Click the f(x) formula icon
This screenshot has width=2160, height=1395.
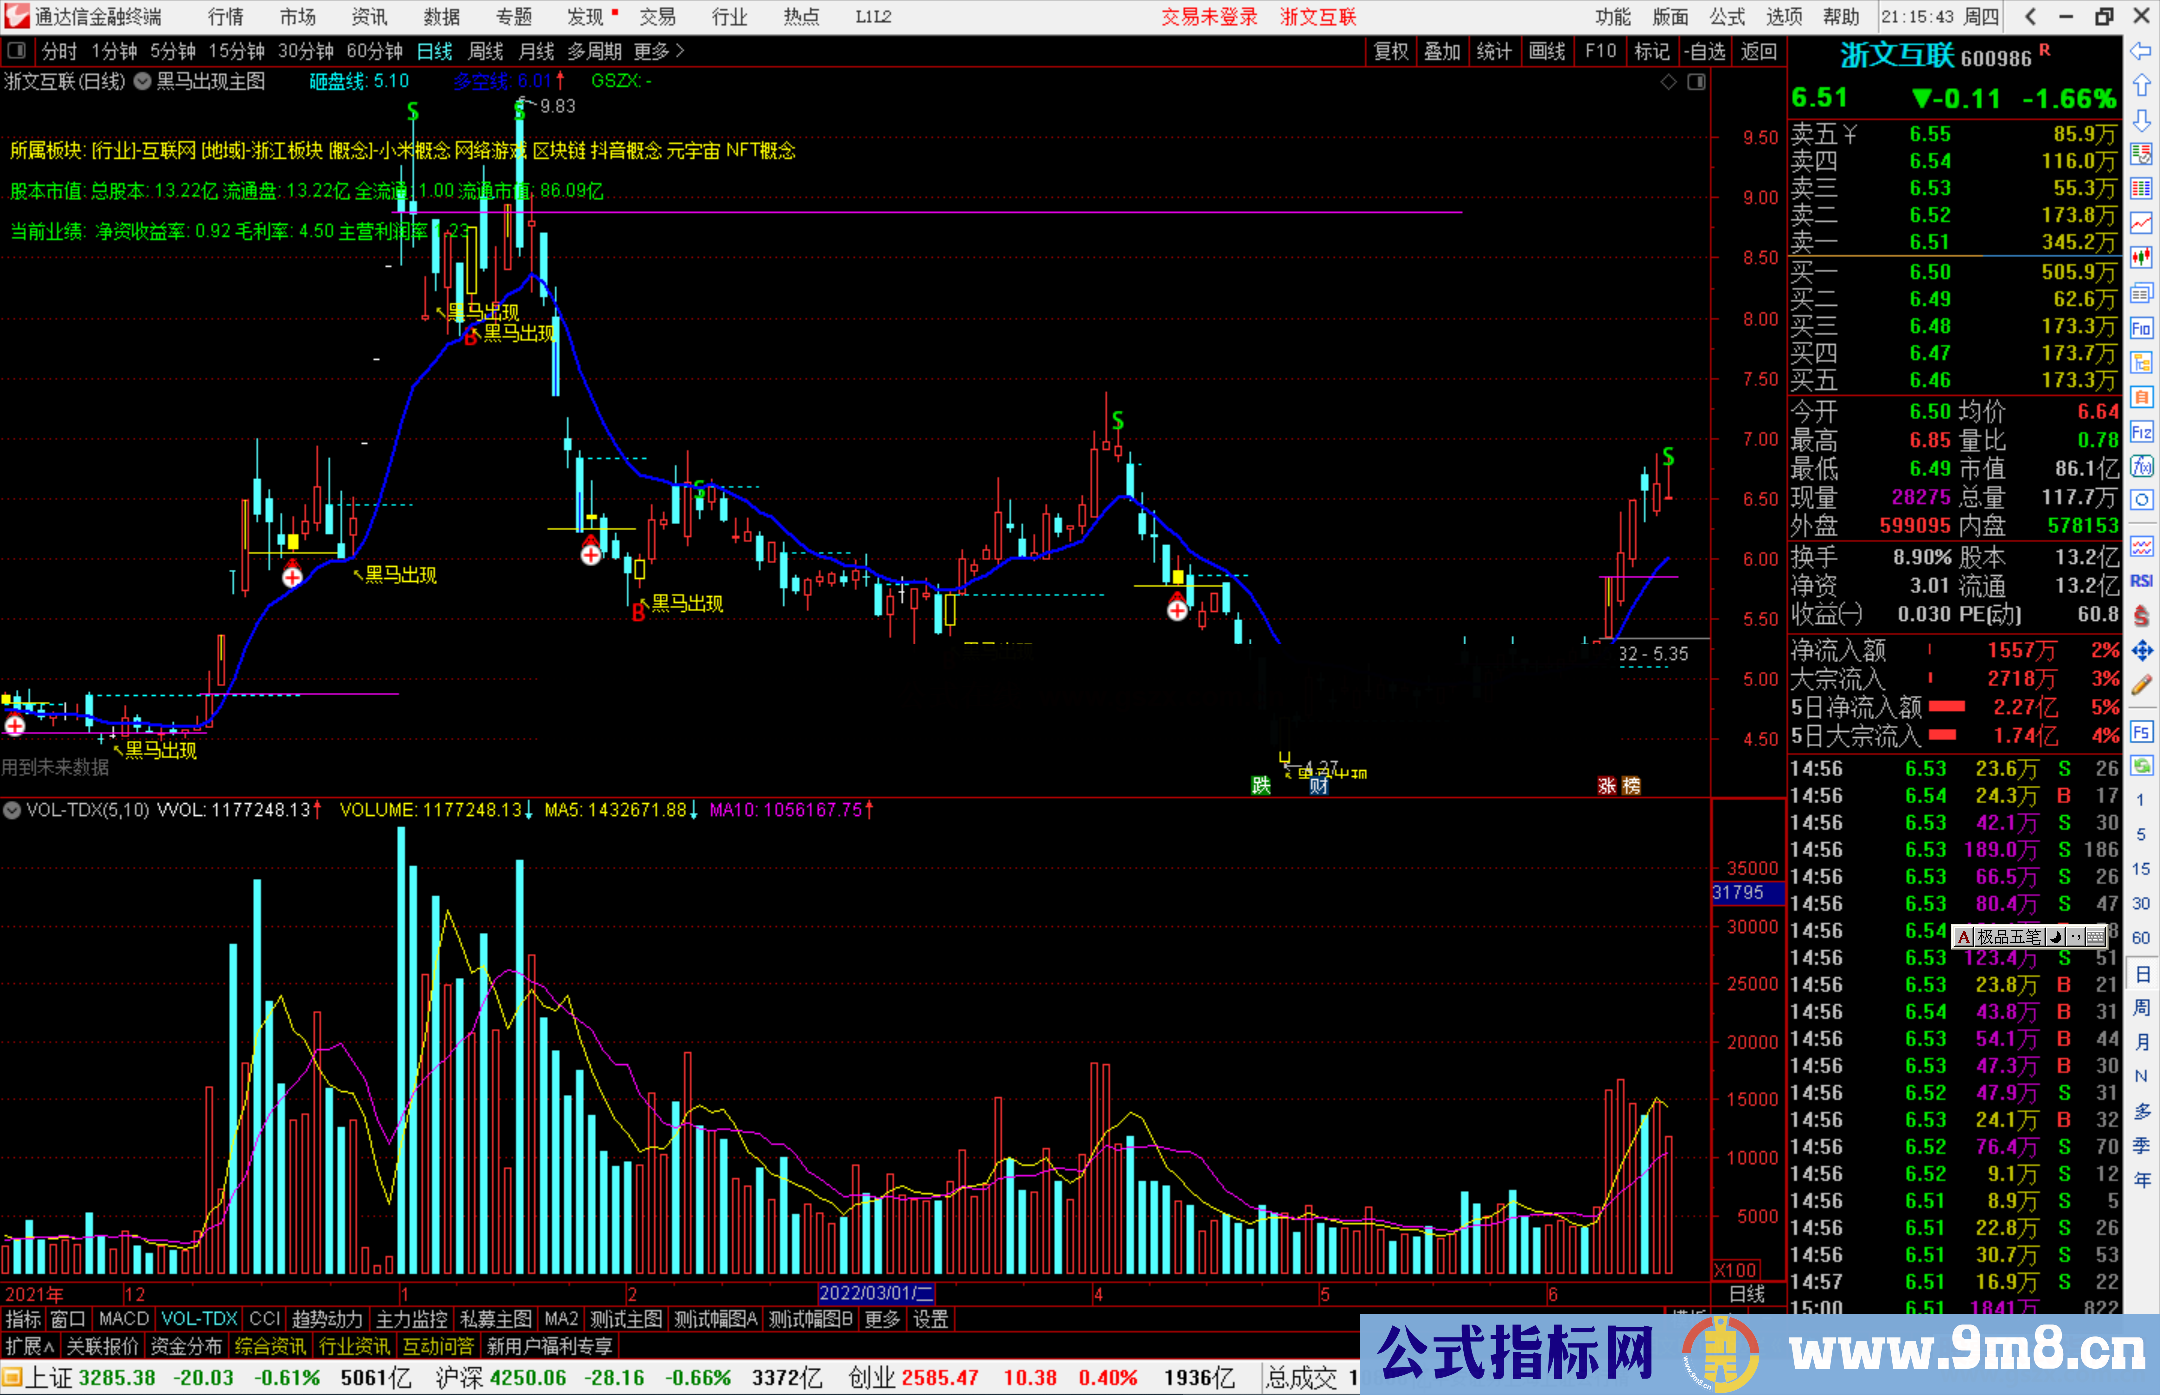pyautogui.click(x=2141, y=466)
